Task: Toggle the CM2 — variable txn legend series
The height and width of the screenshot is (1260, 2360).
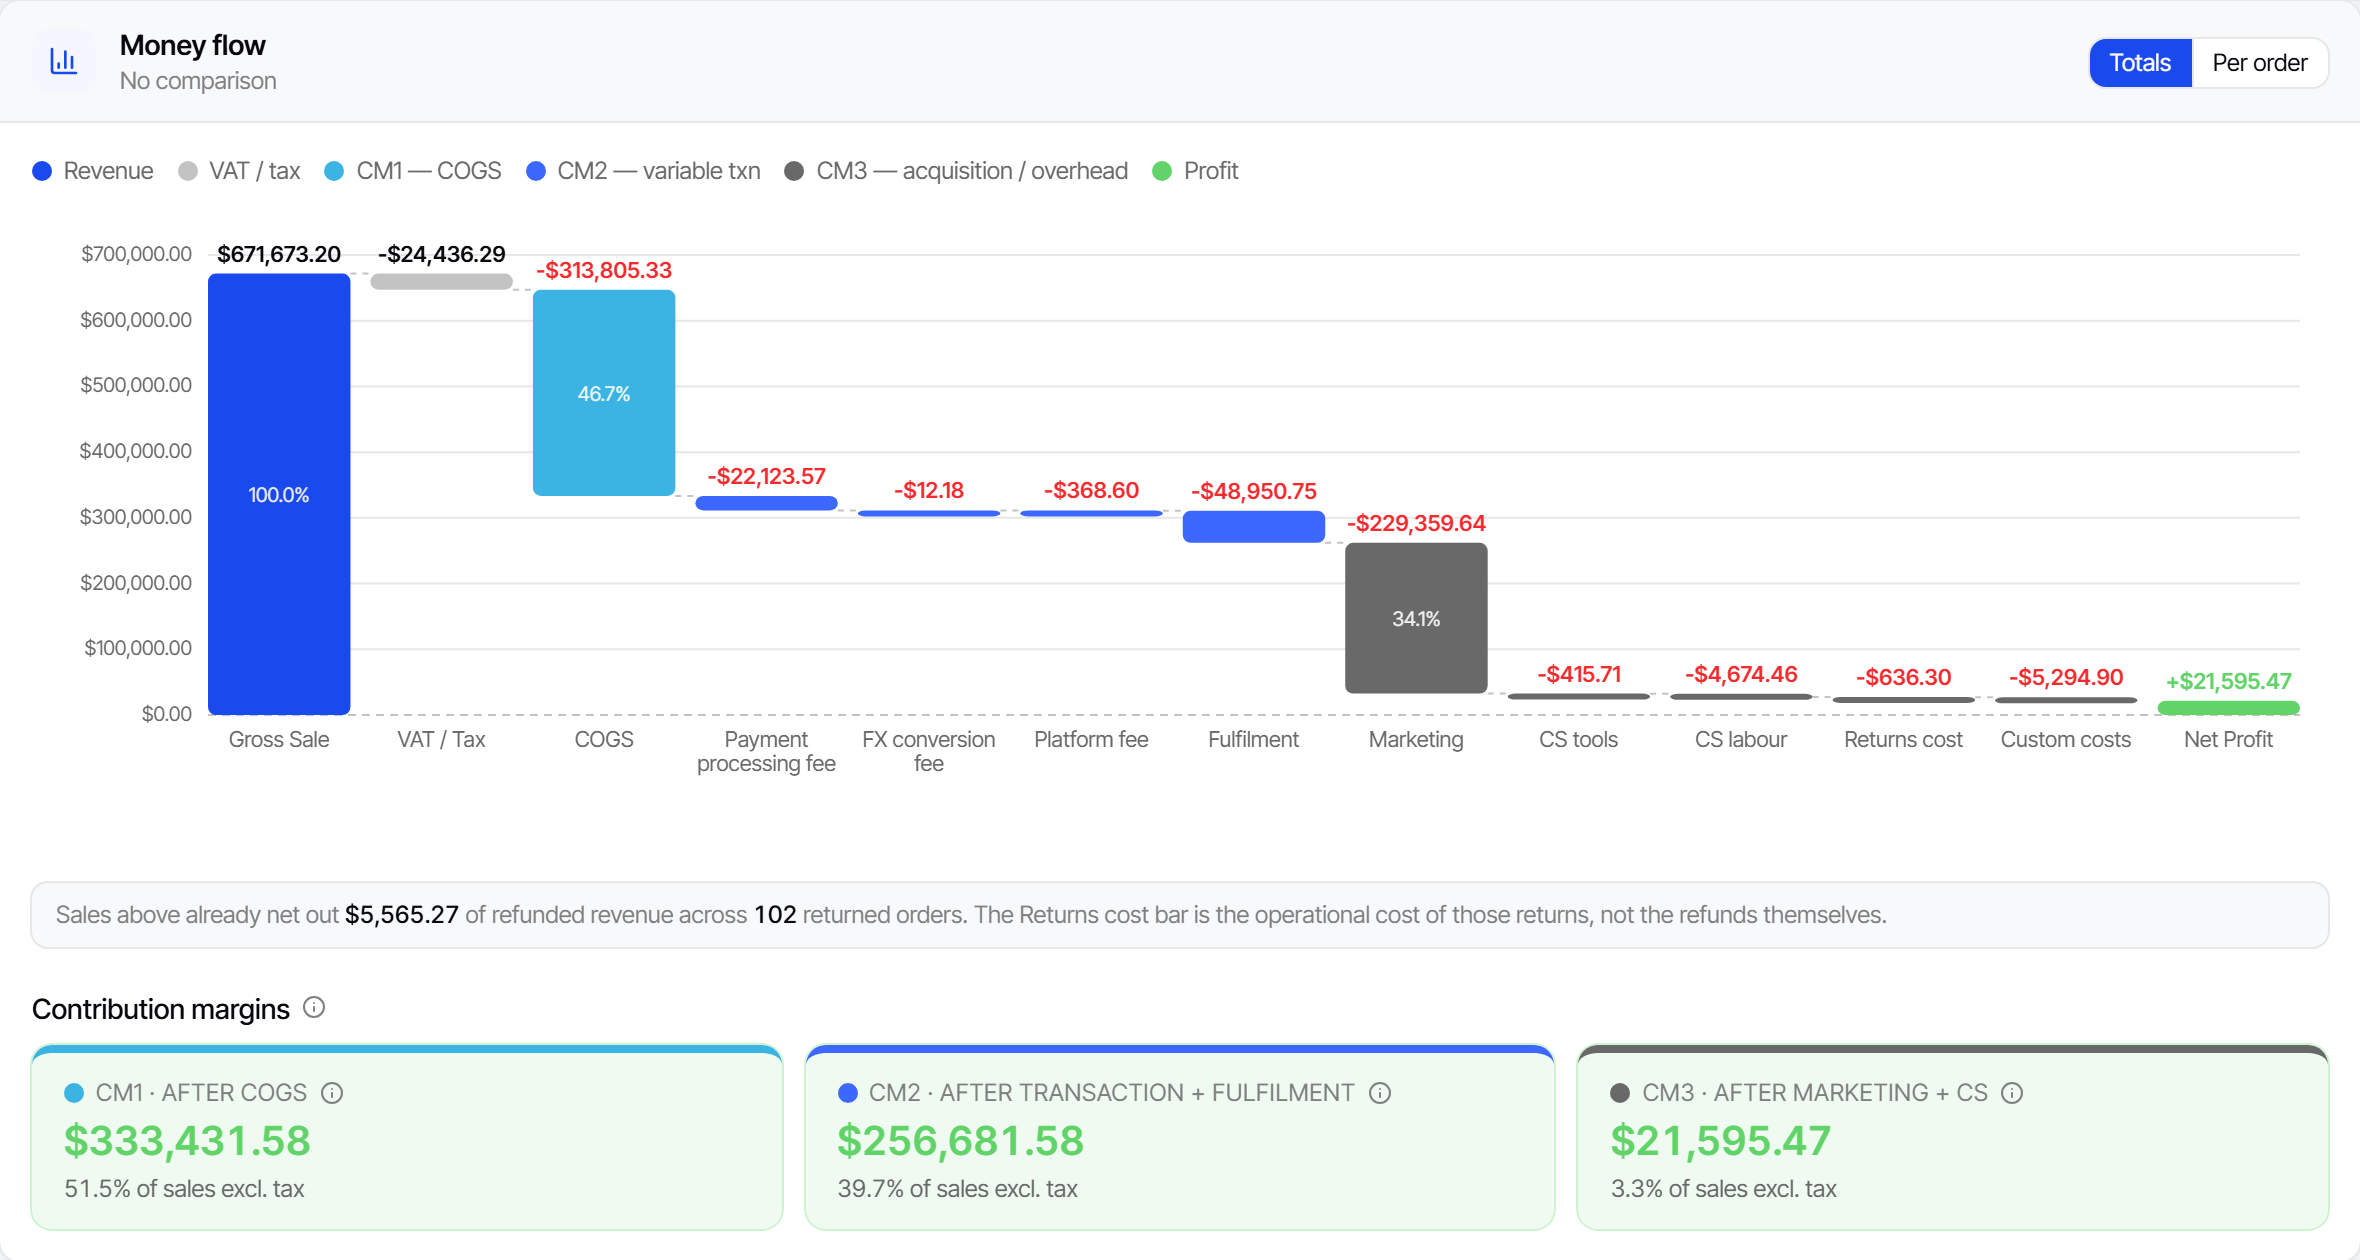Action: click(x=643, y=171)
